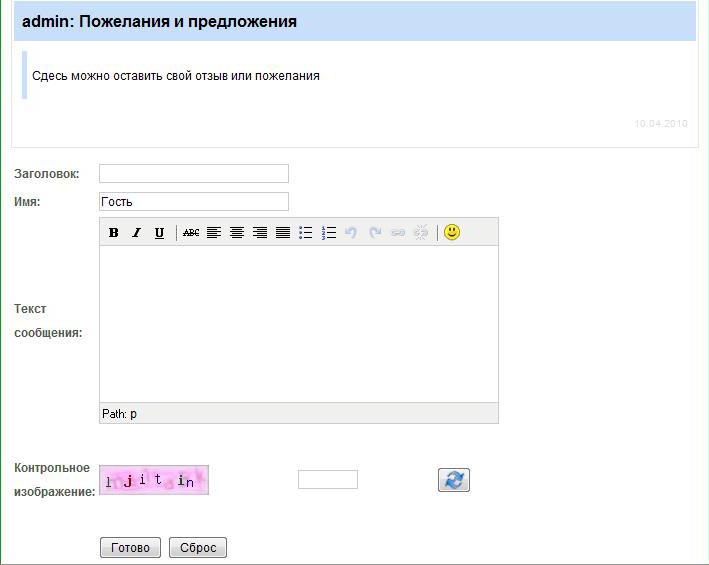Open the smiley emoticons picker
This screenshot has width=709, height=565.
[x=452, y=232]
